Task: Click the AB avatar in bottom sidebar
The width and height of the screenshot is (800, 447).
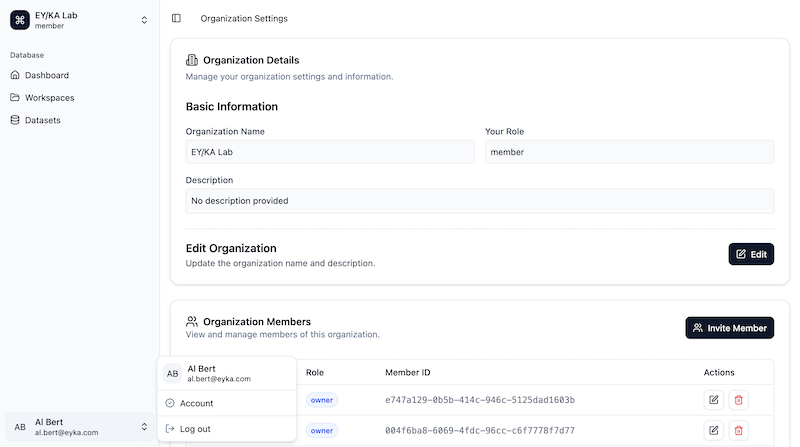Action: coord(20,427)
